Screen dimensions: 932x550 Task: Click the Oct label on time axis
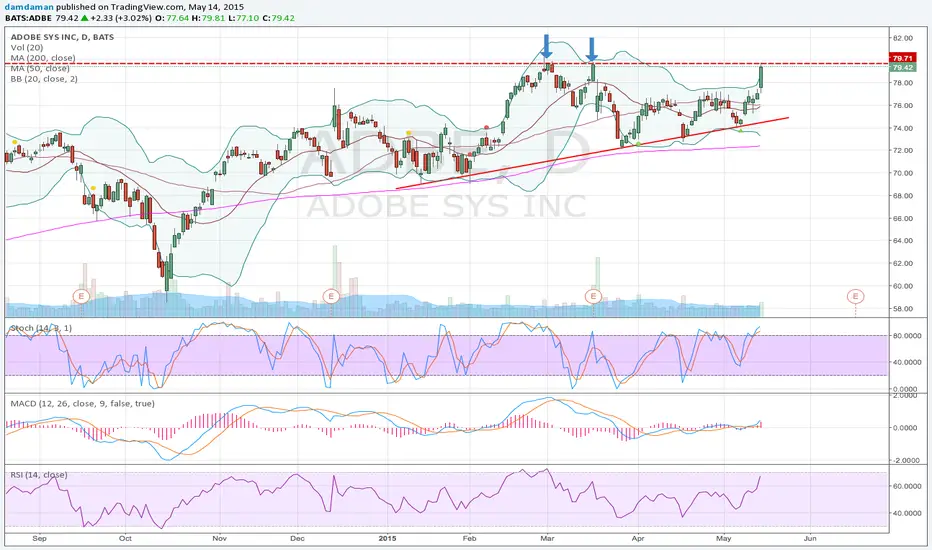[125, 539]
